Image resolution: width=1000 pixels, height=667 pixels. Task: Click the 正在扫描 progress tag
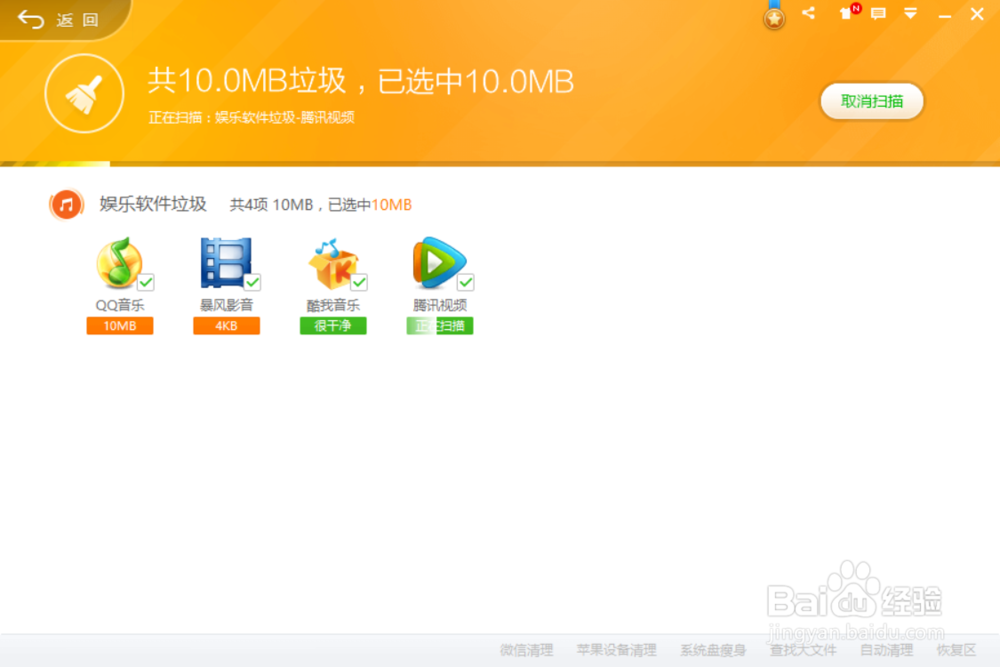point(439,326)
